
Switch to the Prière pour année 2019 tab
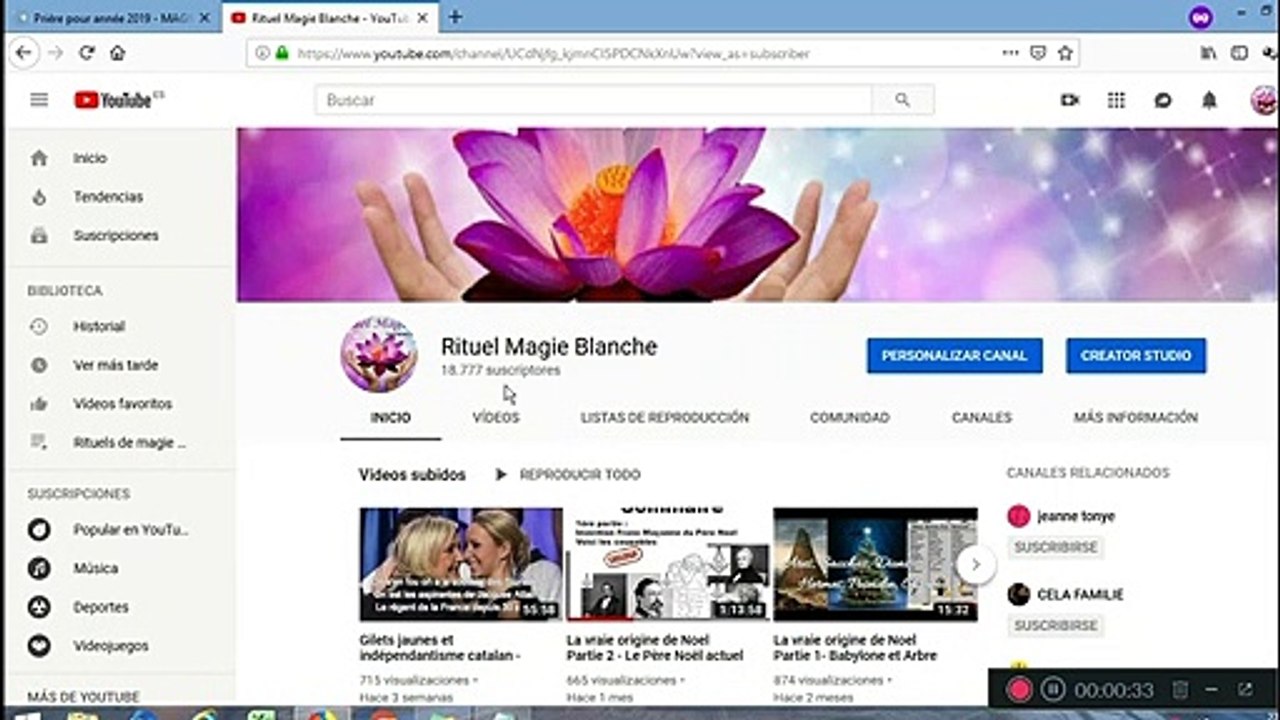(112, 18)
